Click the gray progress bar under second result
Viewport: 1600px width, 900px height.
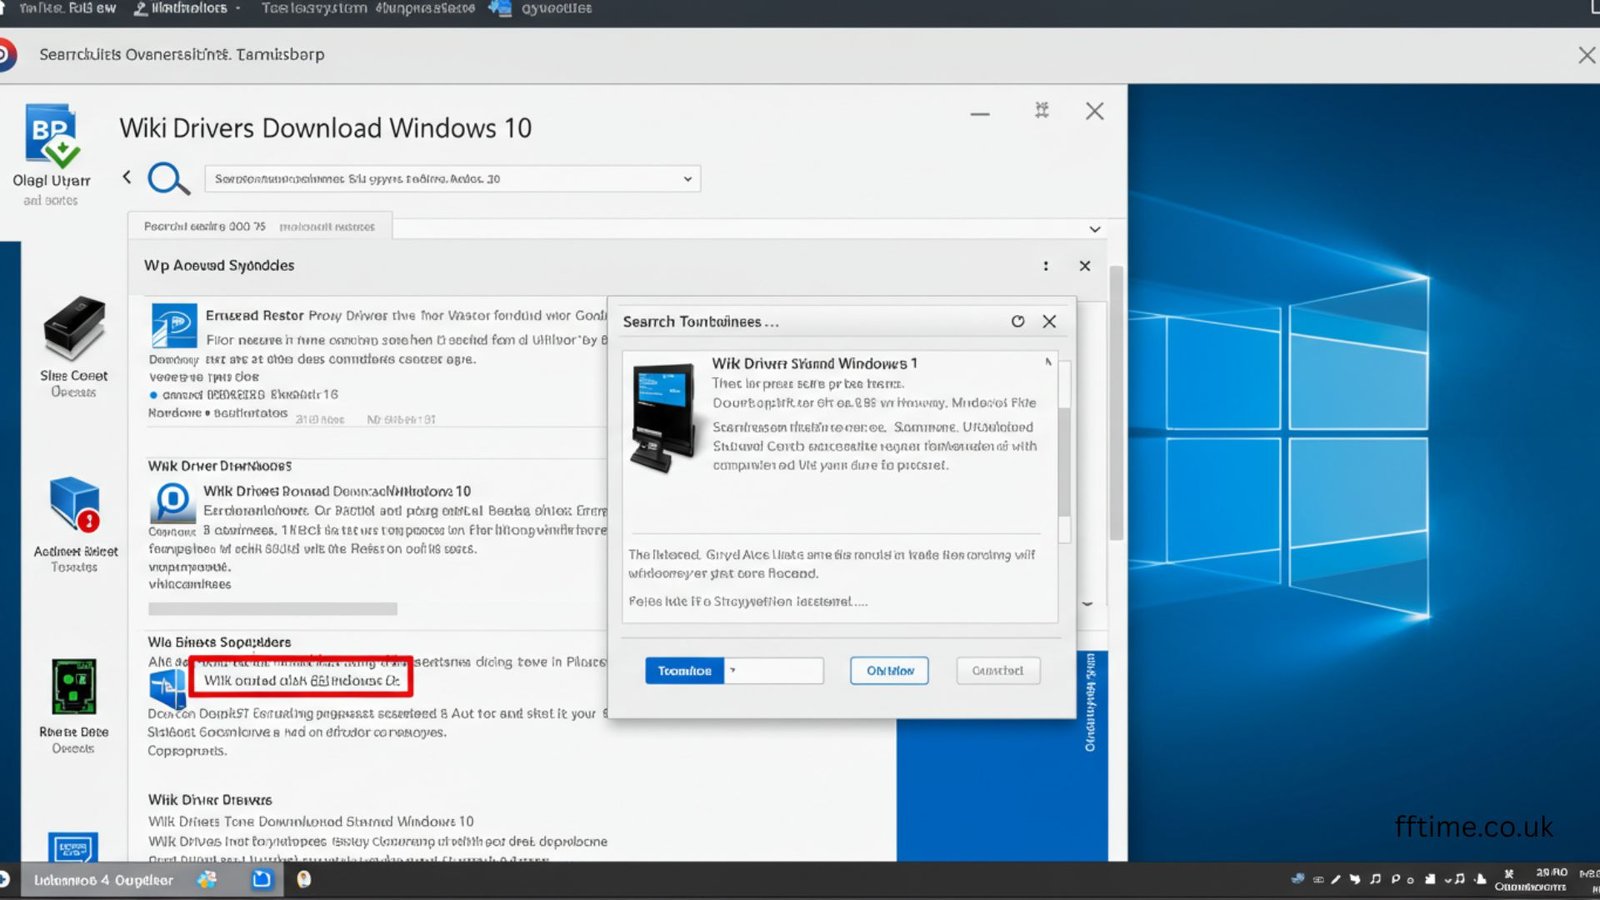273,609
